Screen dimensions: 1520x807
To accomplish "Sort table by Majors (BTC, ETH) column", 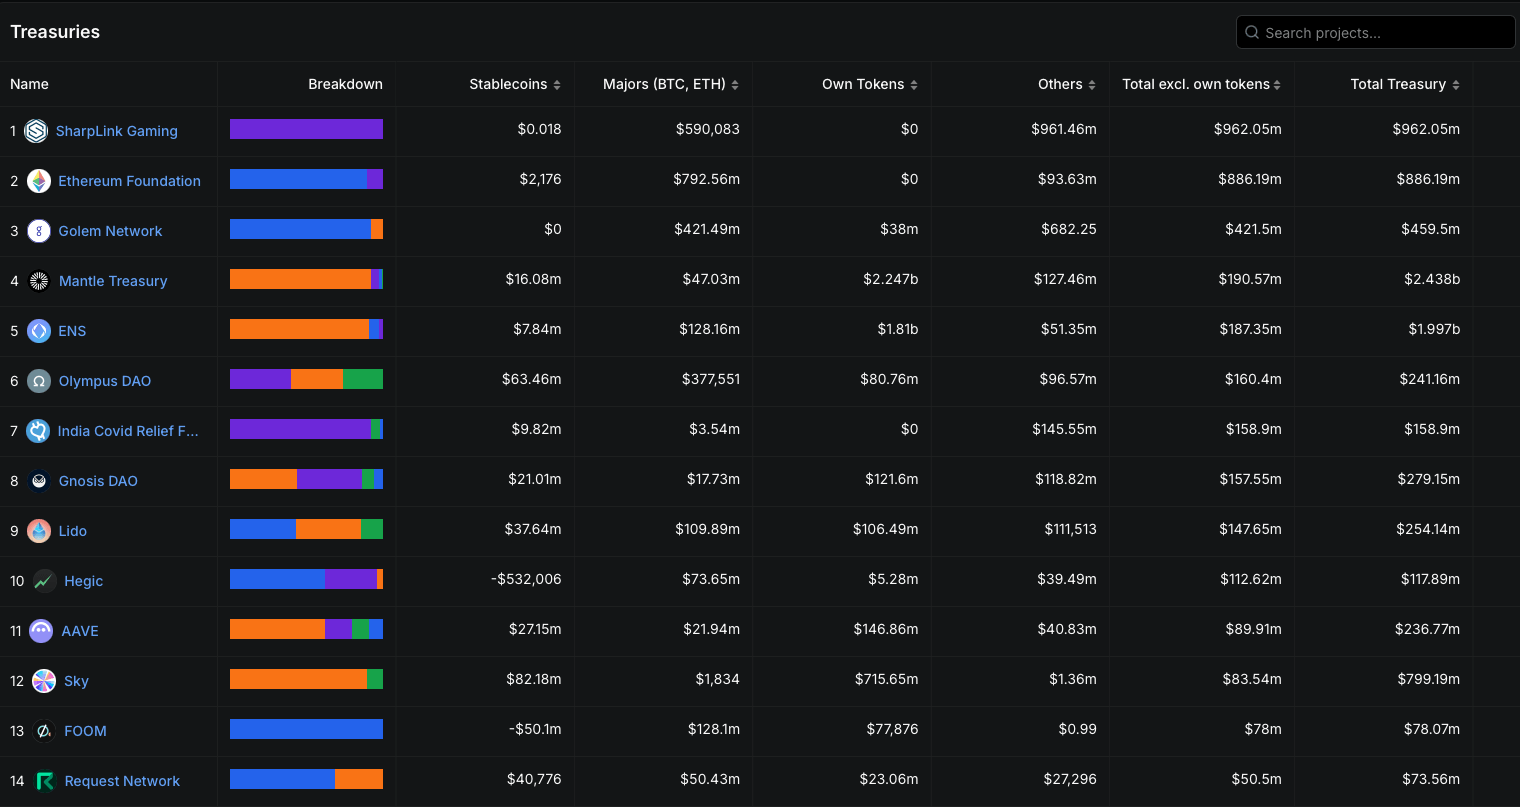I will [671, 84].
